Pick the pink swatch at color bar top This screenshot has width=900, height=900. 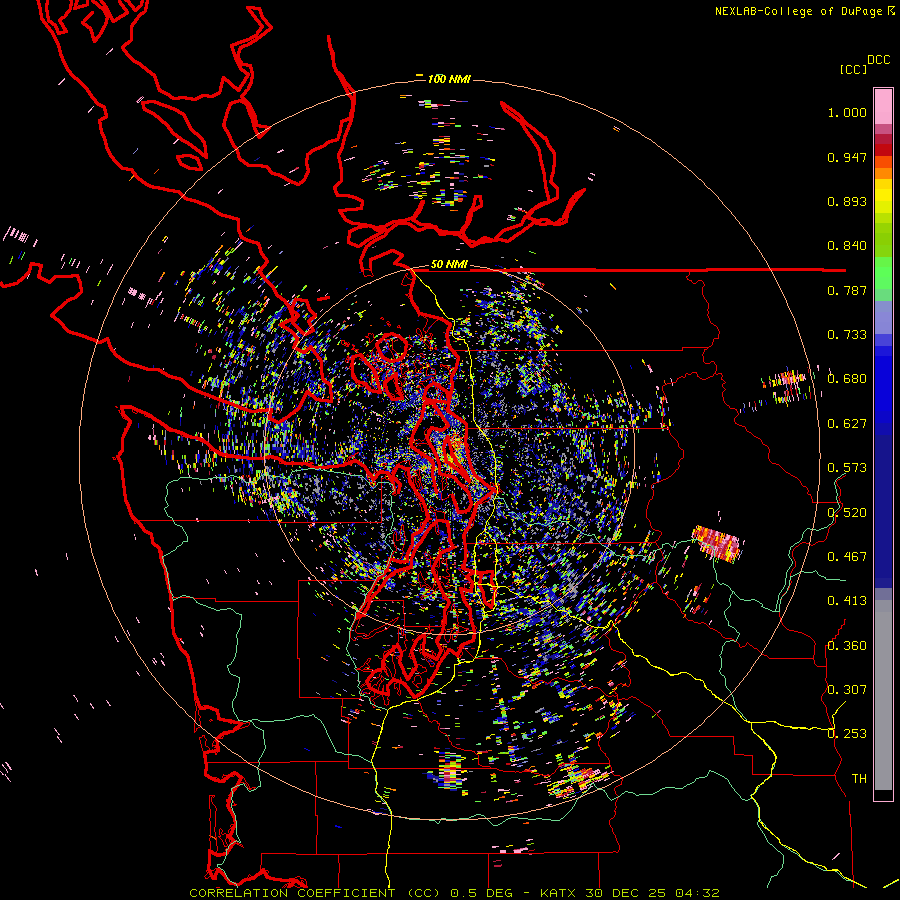click(x=883, y=106)
